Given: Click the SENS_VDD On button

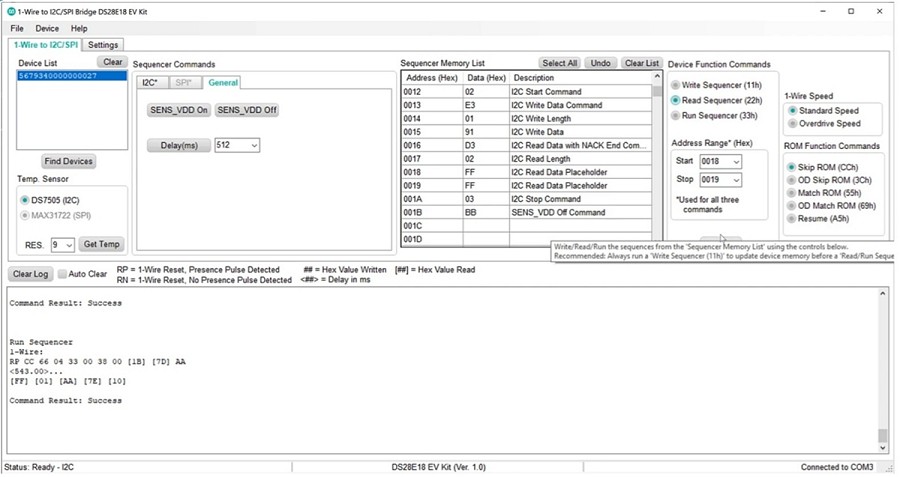Looking at the screenshot, I should 178,110.
